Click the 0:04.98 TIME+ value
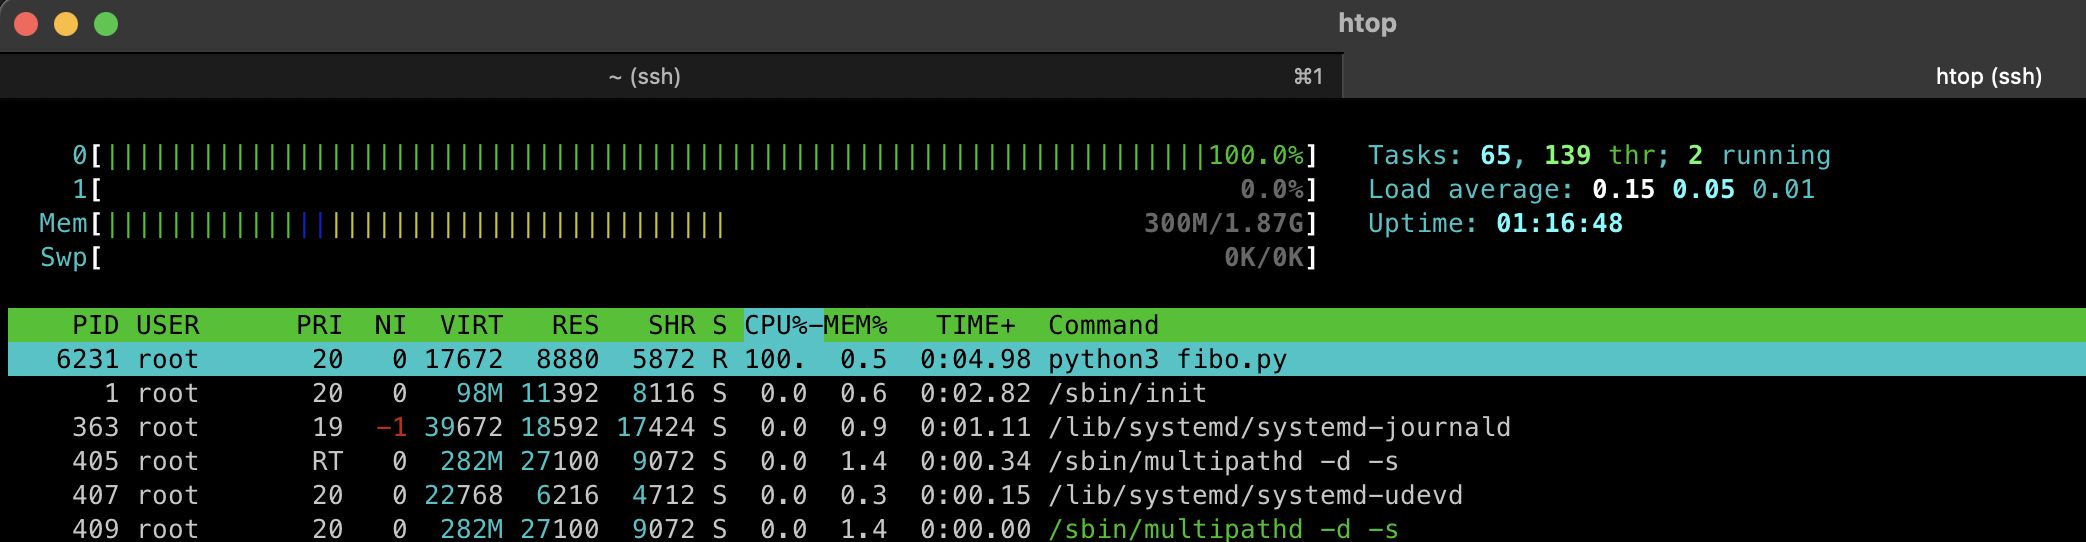This screenshot has width=2086, height=542. [975, 359]
